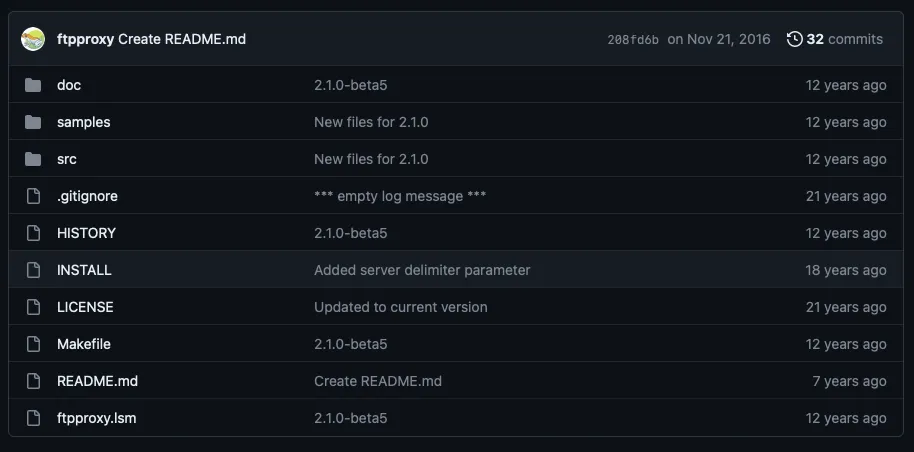Open commit hash 208fd6b

[633, 40]
